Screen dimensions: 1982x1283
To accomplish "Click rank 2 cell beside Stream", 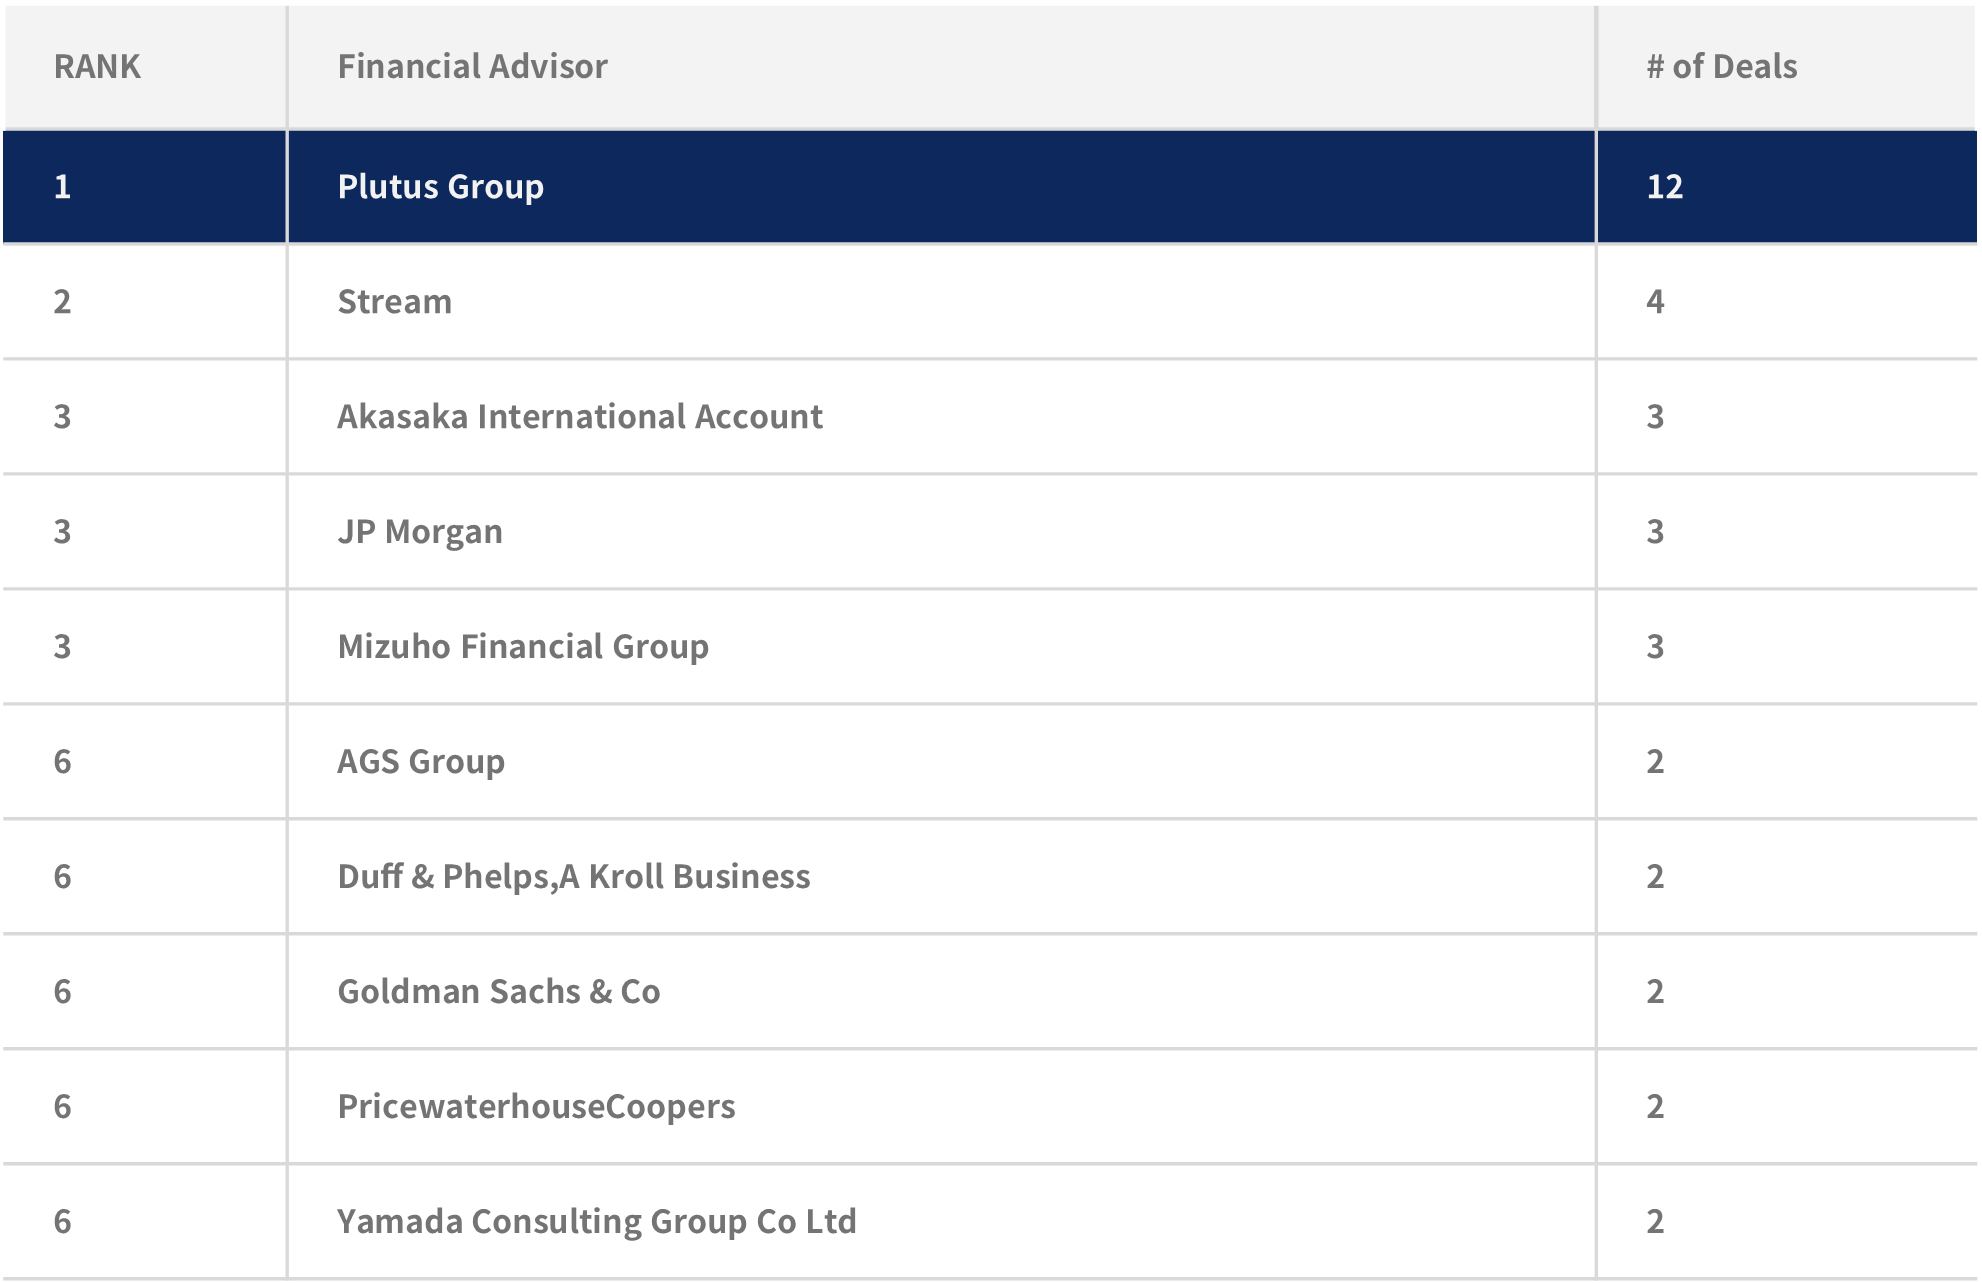I will click(62, 302).
